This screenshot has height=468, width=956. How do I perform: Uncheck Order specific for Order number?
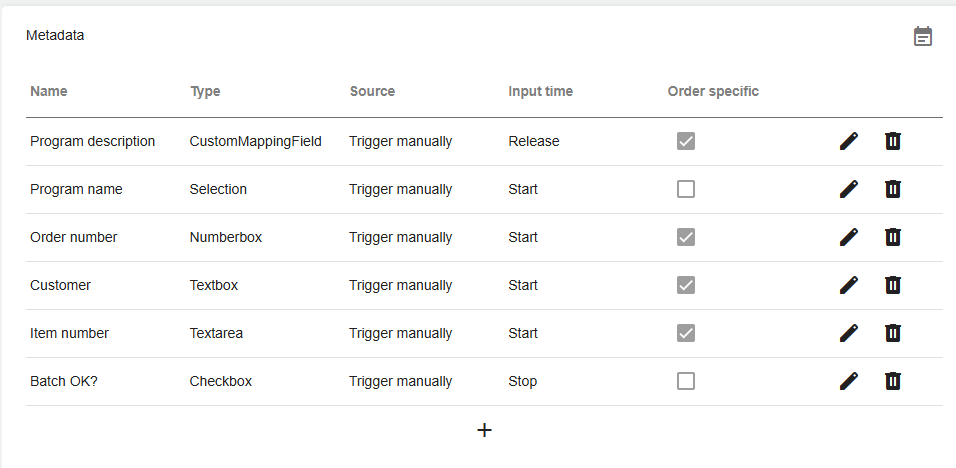coord(686,237)
